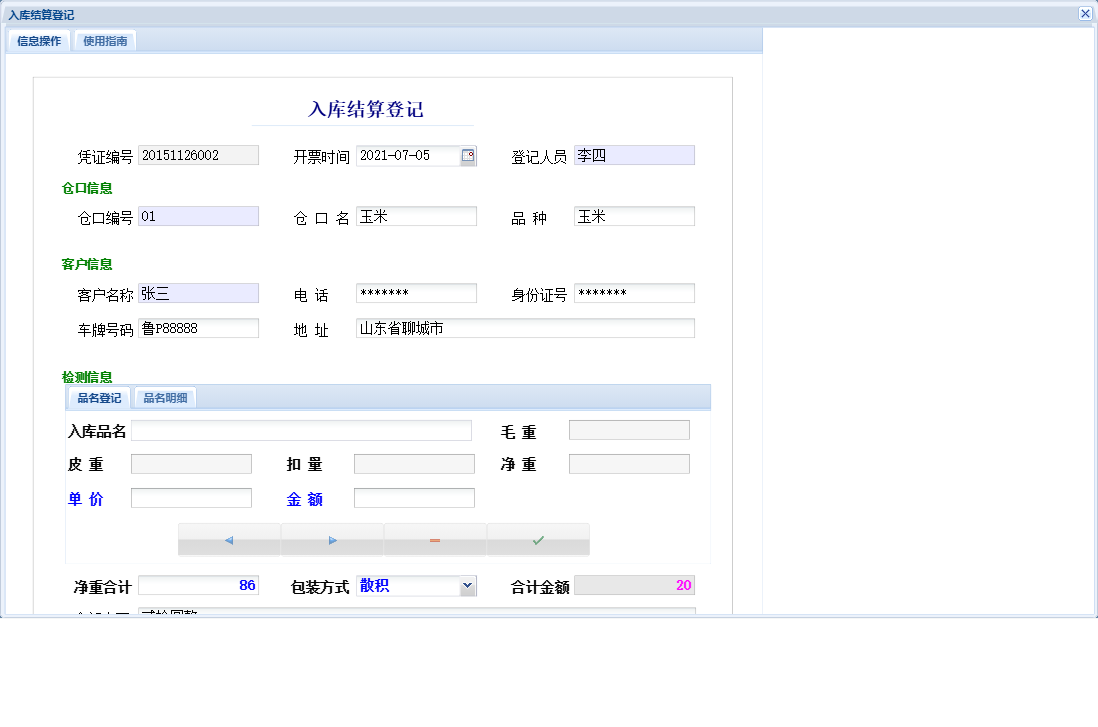
Task: Click the minus icon to remove entry
Action: (x=434, y=539)
